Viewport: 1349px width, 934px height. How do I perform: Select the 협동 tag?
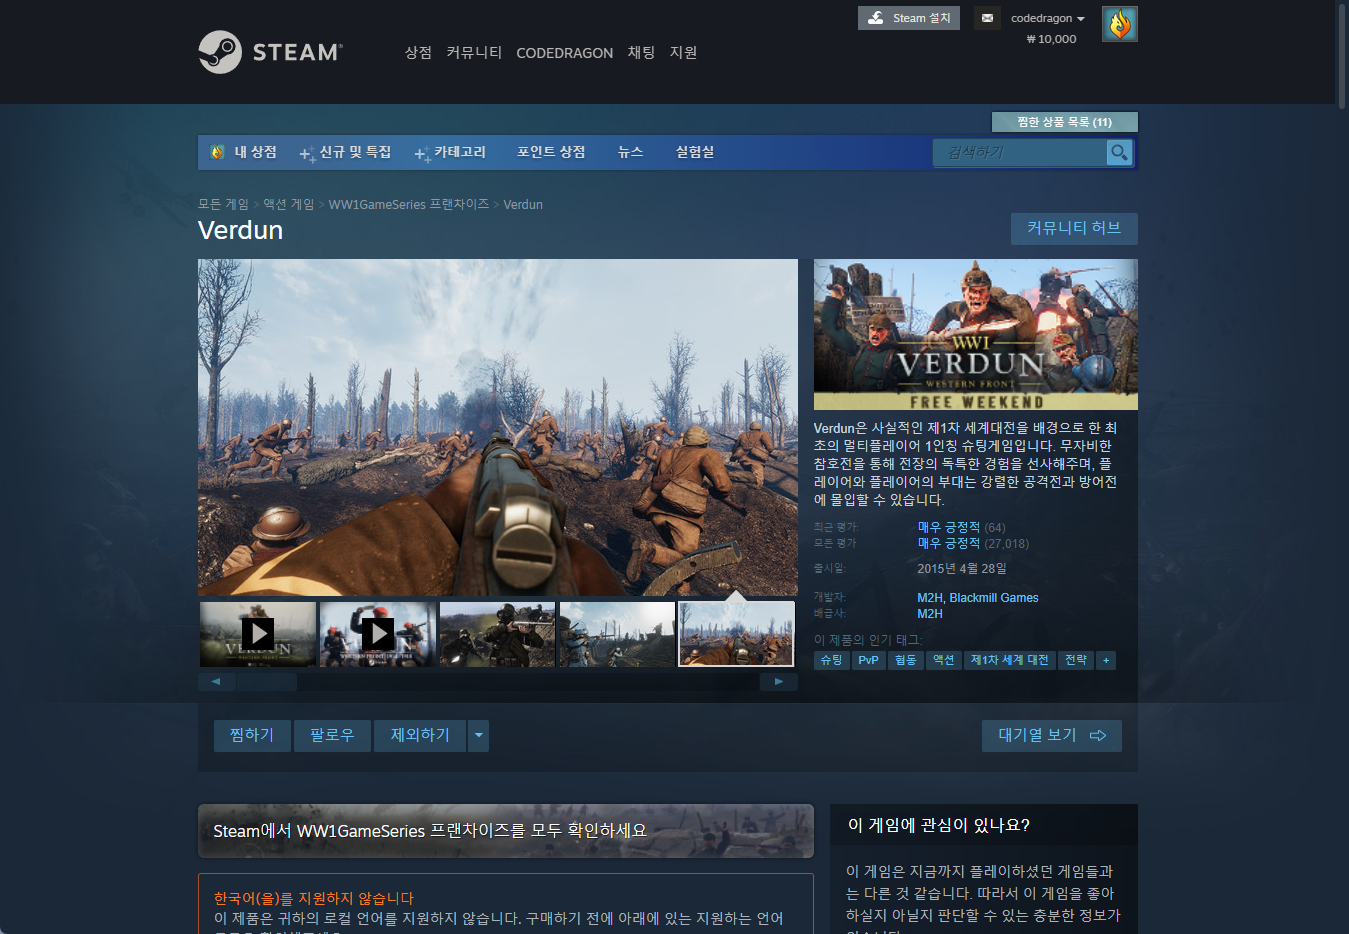click(905, 660)
